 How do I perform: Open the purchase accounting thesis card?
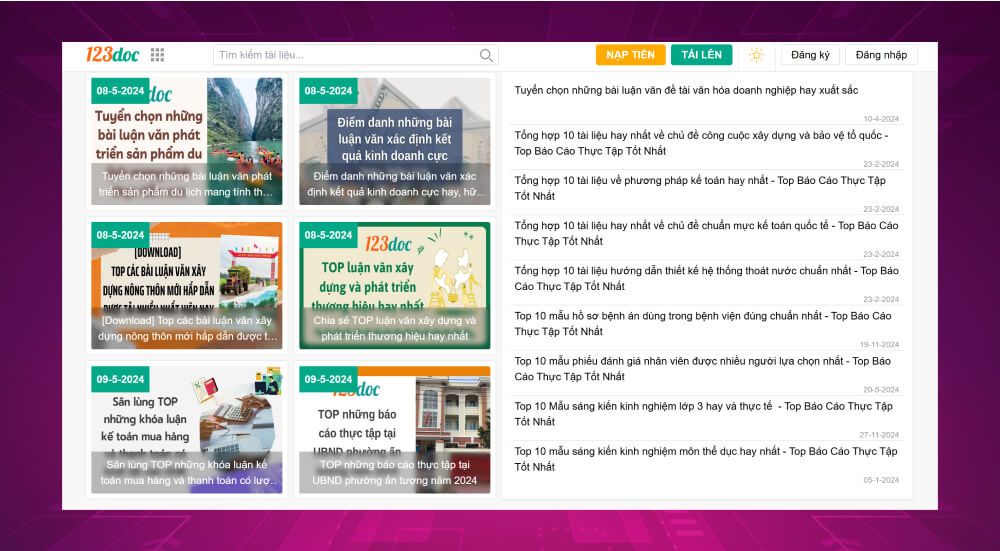(x=186, y=429)
